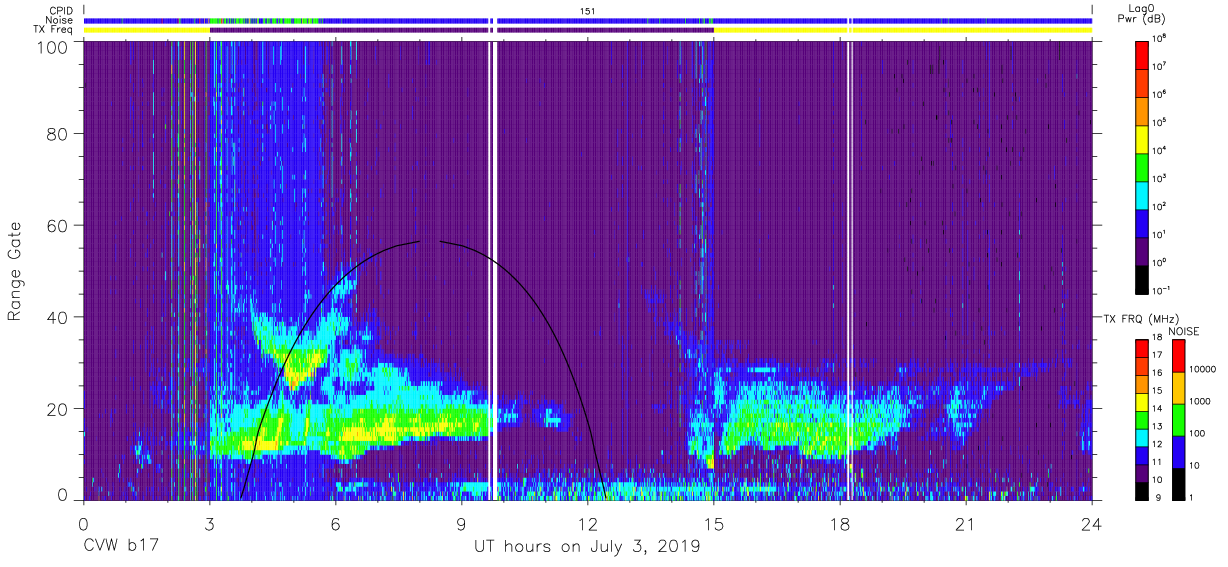Viewport: 1228px width, 567px height.
Task: Click y-axis tick label '20'
Action: [x=57, y=409]
